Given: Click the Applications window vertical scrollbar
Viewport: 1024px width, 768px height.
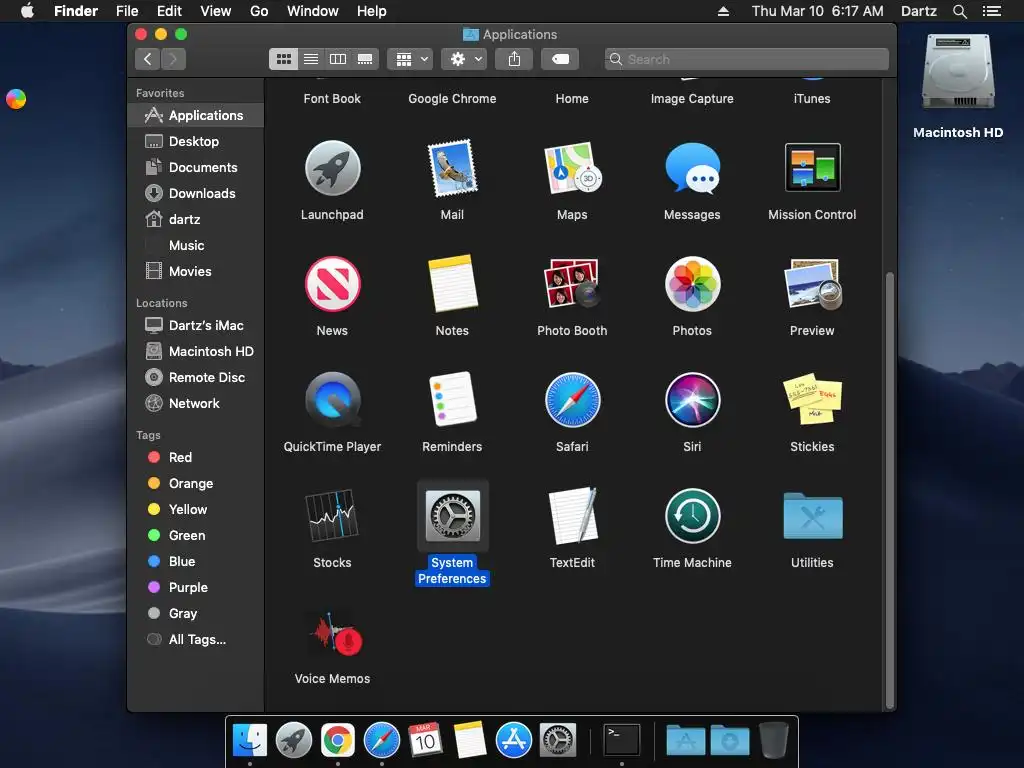Looking at the screenshot, I should coord(889,490).
